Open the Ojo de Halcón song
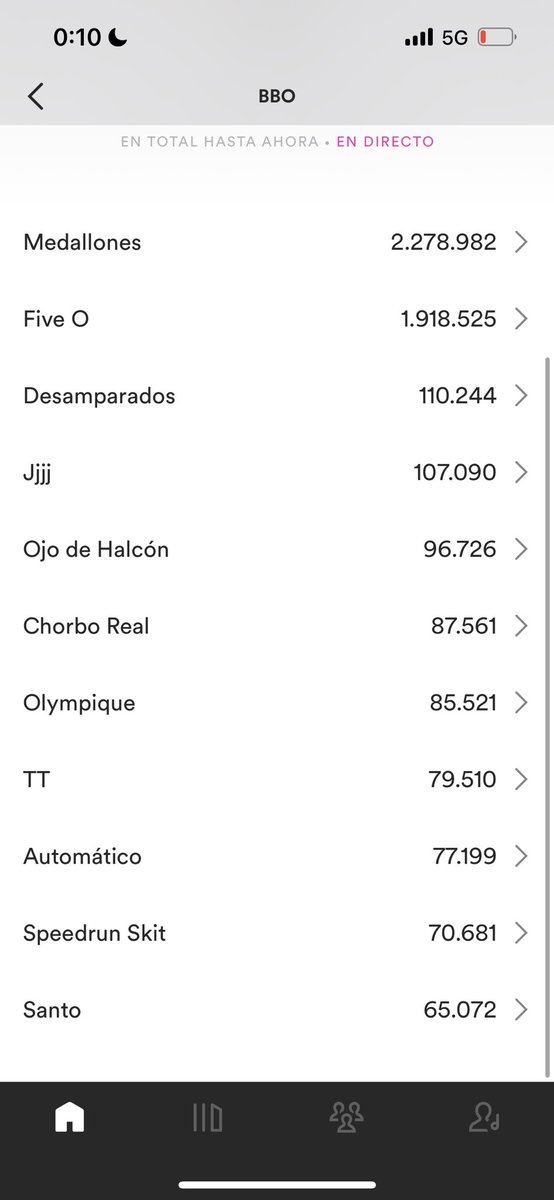 click(x=276, y=549)
